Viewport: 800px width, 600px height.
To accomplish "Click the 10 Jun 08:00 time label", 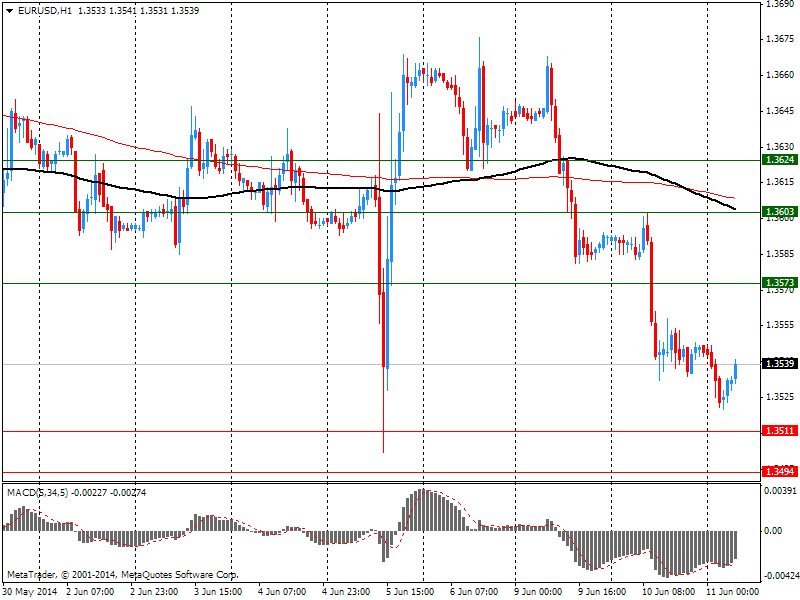I will [668, 592].
